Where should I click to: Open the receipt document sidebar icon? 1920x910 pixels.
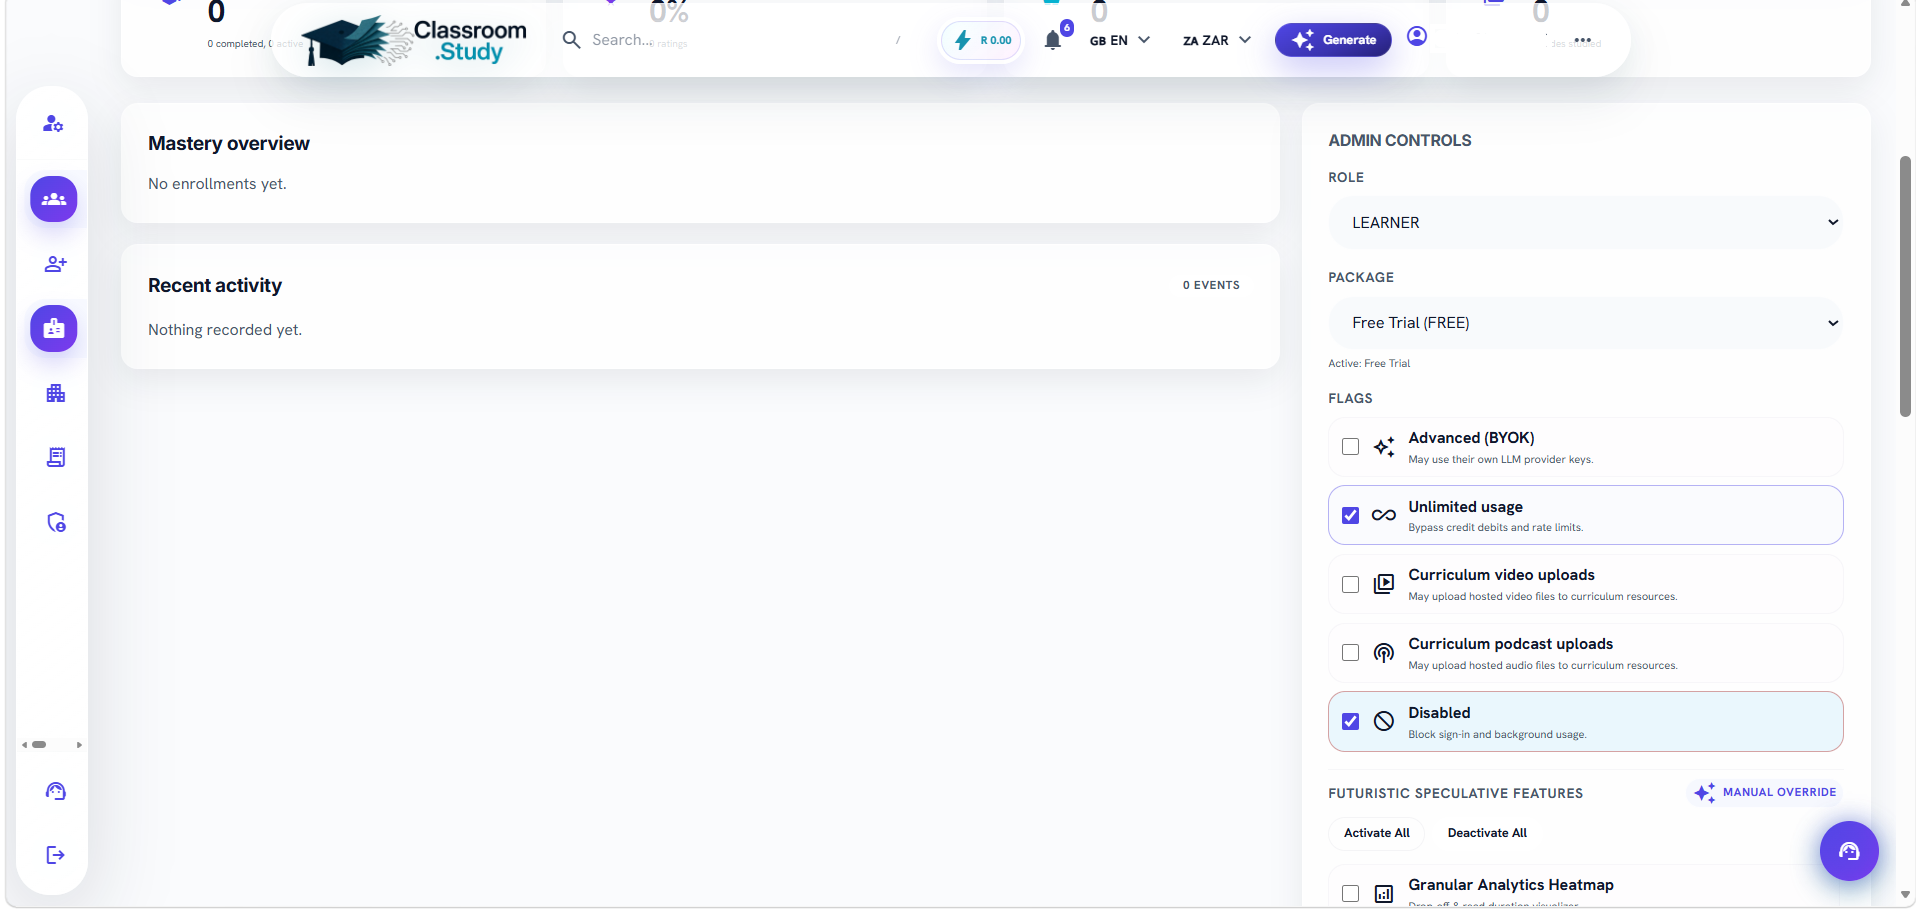[55, 457]
